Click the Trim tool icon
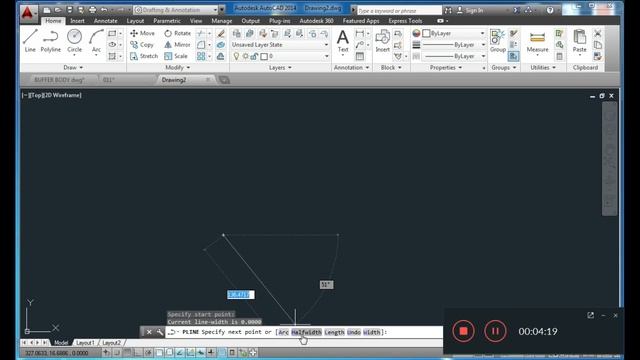Image resolution: width=640 pixels, height=360 pixels. pyautogui.click(x=201, y=33)
